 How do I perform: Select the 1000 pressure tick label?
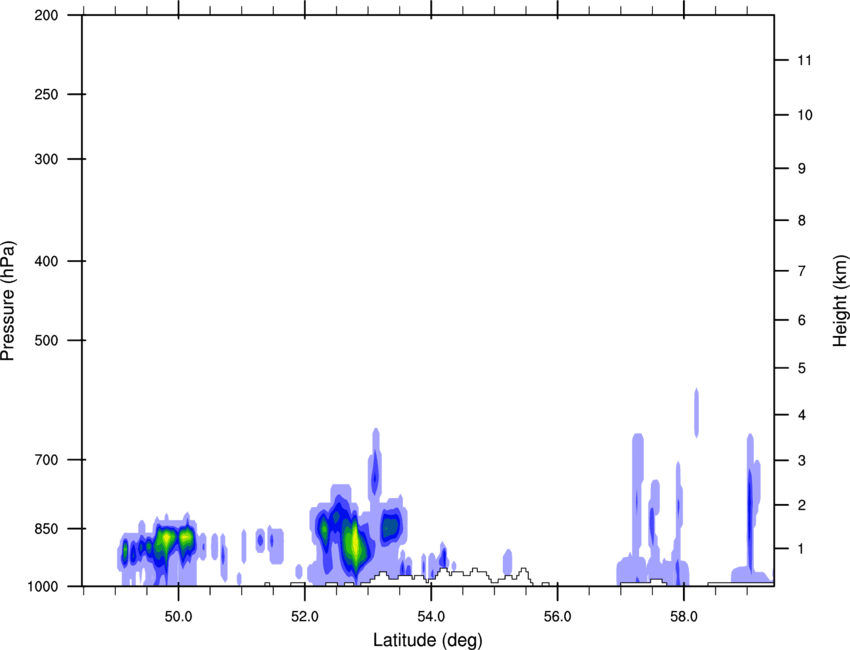pyautogui.click(x=42, y=586)
